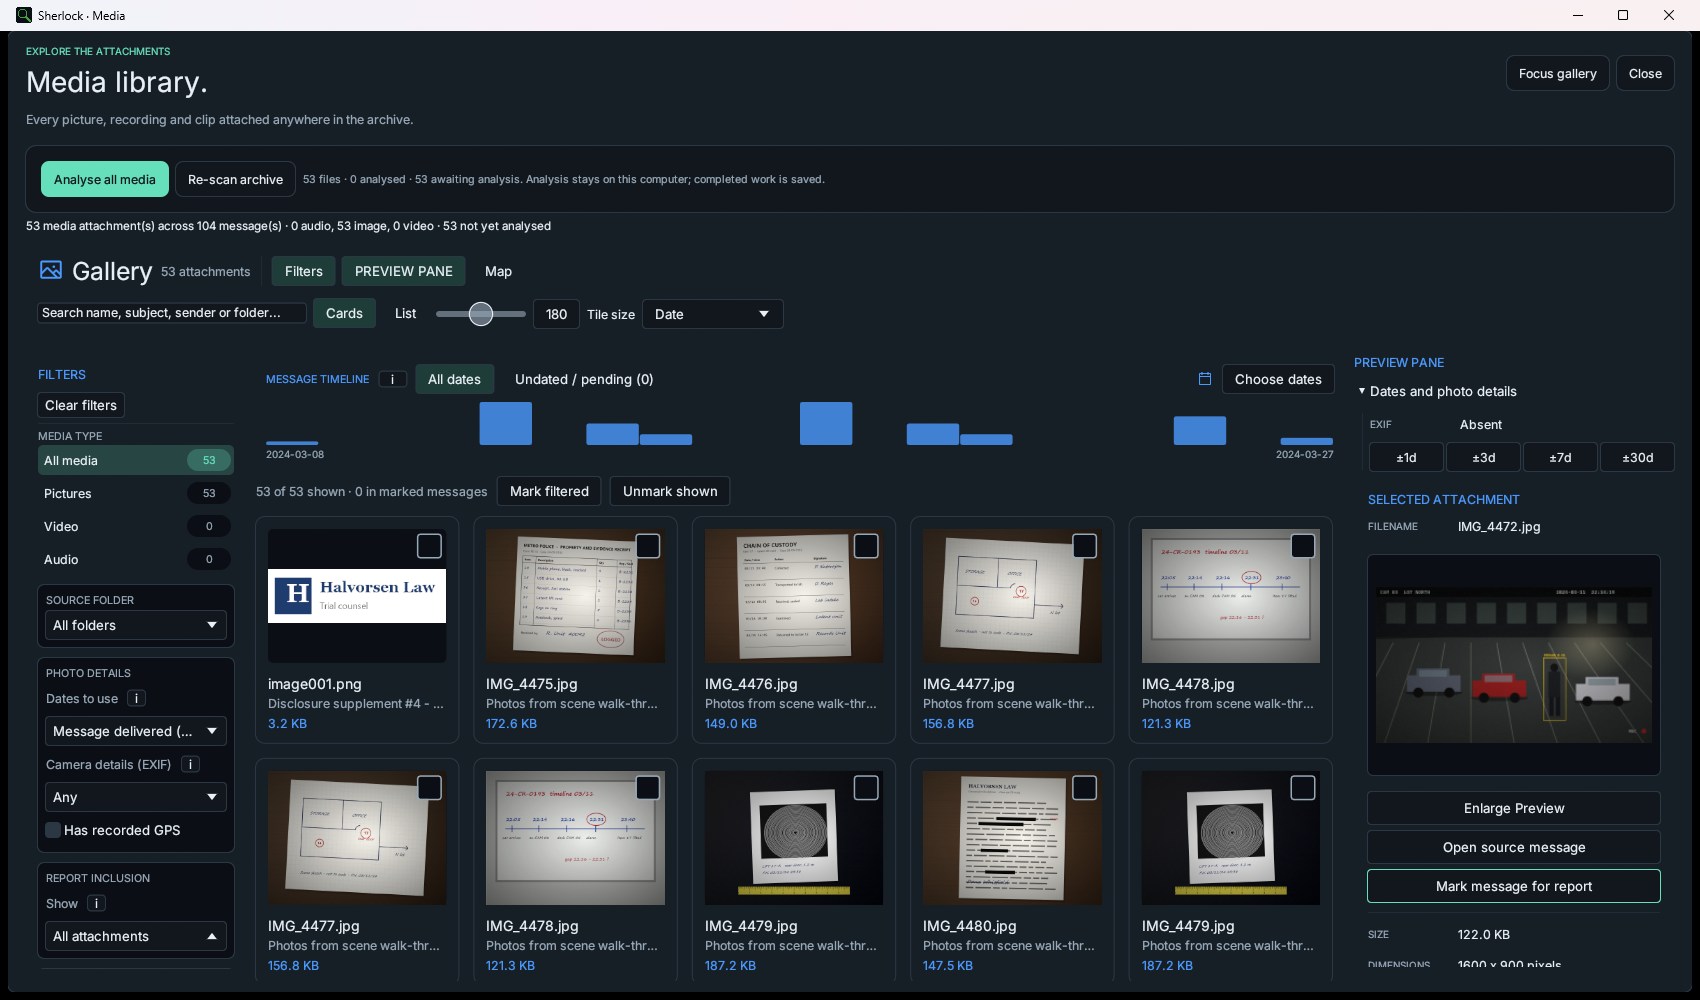Click the Camera details (EXIF) info icon
Image resolution: width=1700 pixels, height=1000 pixels.
click(x=190, y=765)
